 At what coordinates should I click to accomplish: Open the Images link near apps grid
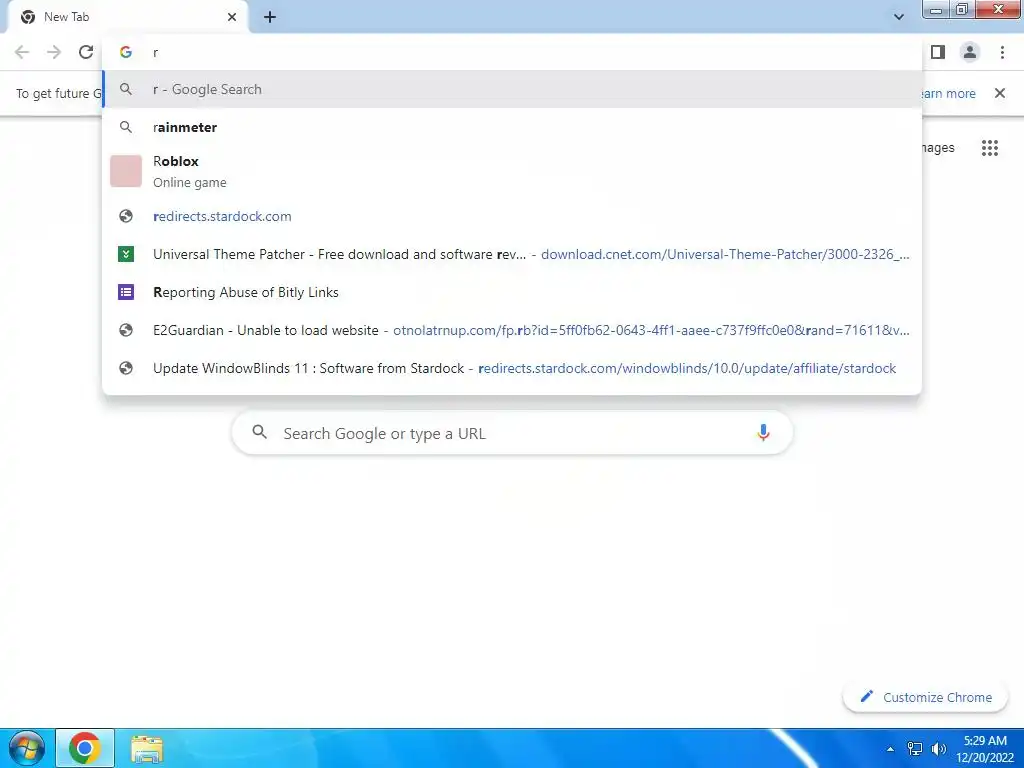938,148
